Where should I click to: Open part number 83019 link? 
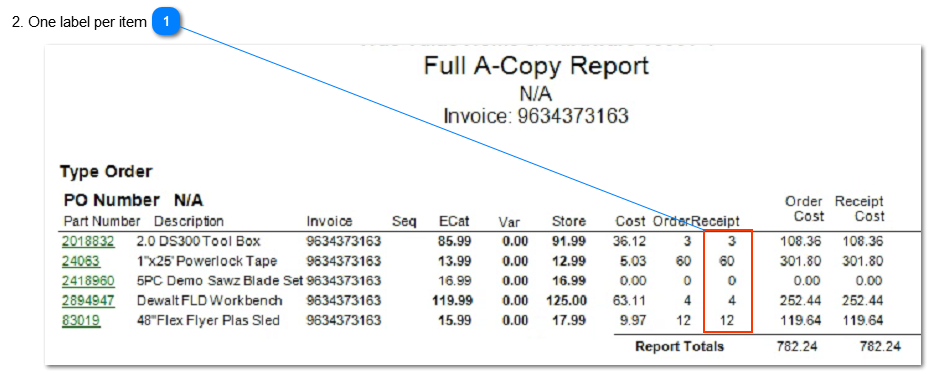pyautogui.click(x=81, y=321)
